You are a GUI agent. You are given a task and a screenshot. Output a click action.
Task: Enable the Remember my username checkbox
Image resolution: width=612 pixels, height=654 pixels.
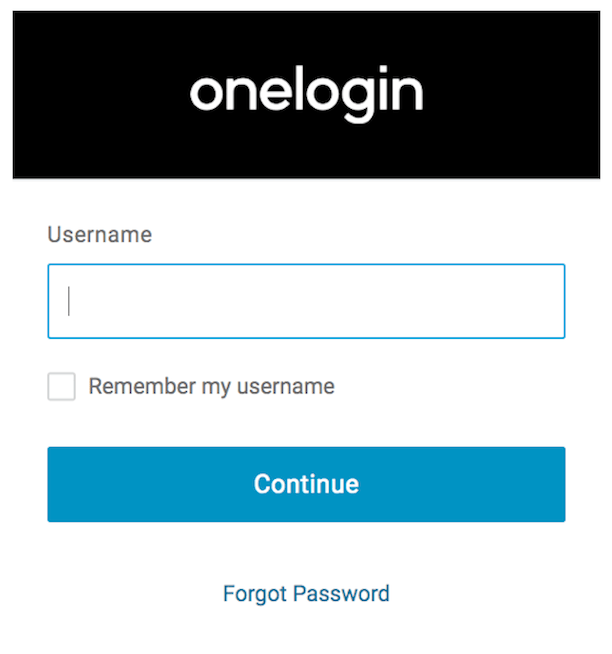point(62,387)
